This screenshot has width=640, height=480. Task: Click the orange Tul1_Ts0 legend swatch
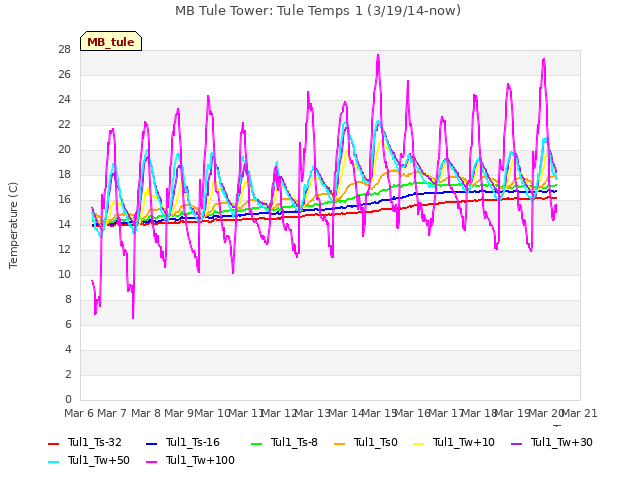339,444
